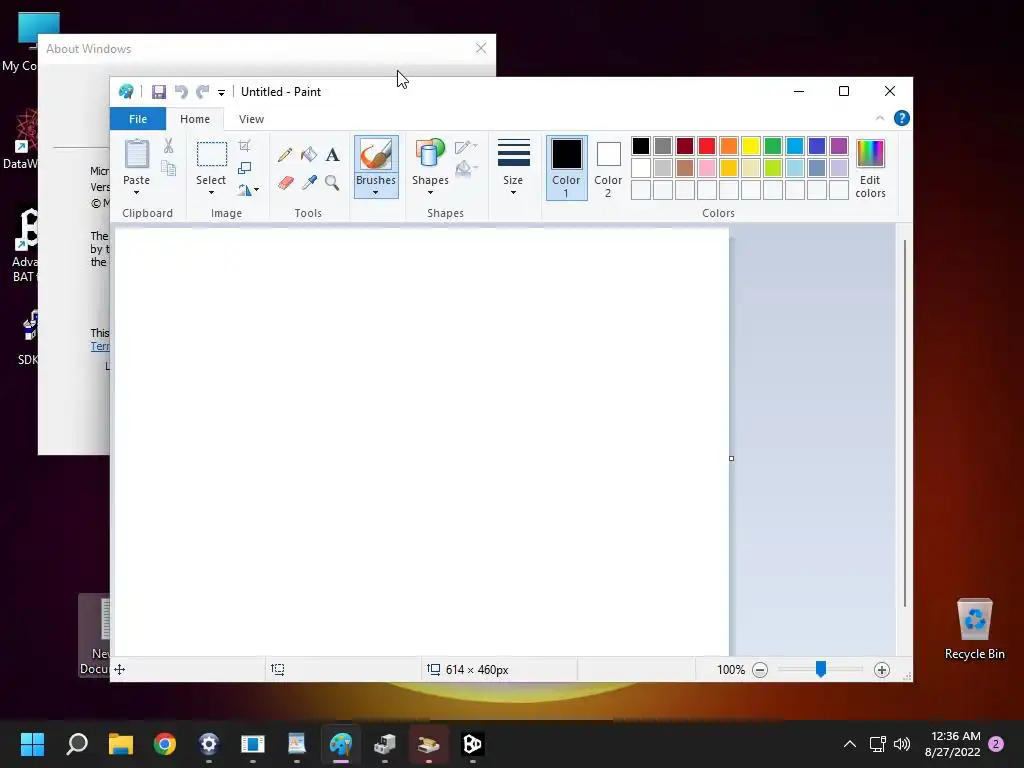The height and width of the screenshot is (768, 1024).
Task: Open notification center badge
Action: coord(996,744)
